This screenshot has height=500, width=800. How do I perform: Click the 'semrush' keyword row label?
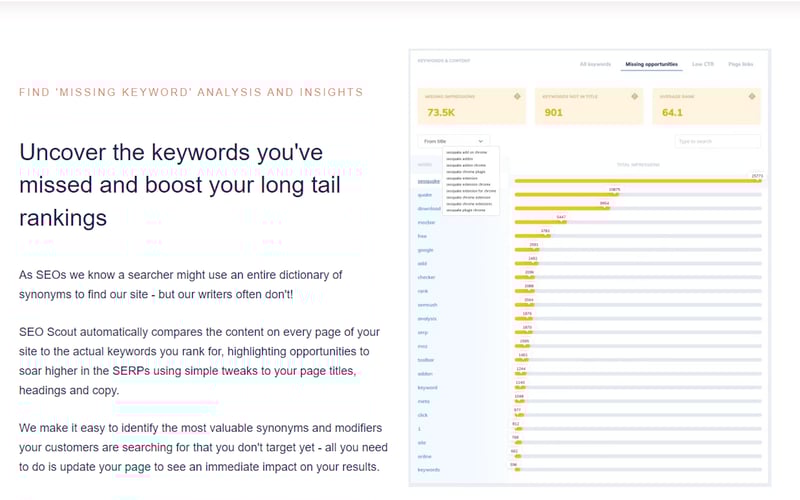(x=428, y=305)
